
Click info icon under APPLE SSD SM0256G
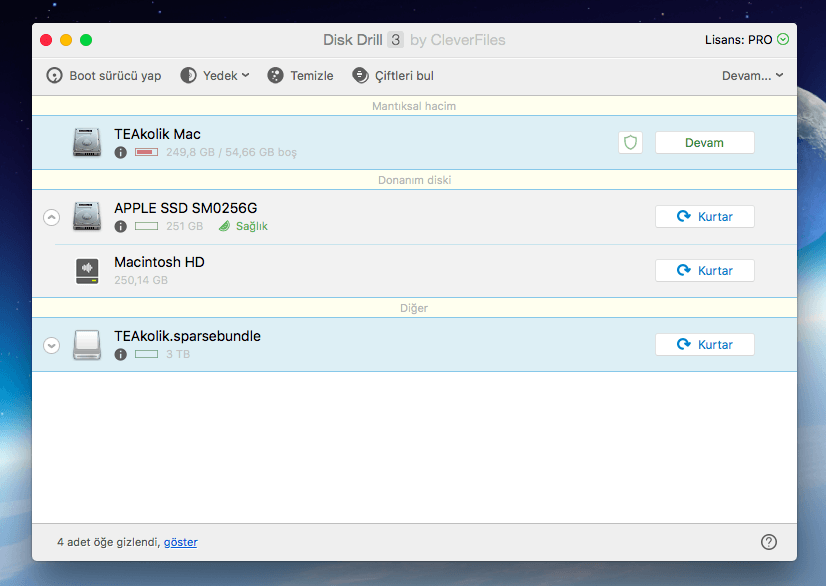[121, 226]
